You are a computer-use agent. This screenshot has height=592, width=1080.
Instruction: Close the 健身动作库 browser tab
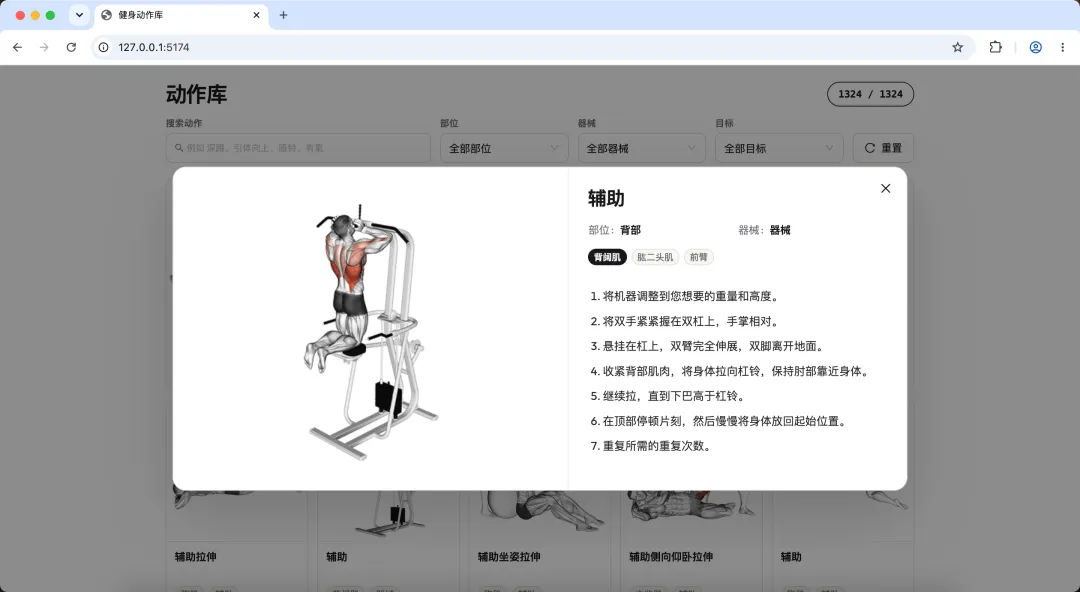coord(256,15)
